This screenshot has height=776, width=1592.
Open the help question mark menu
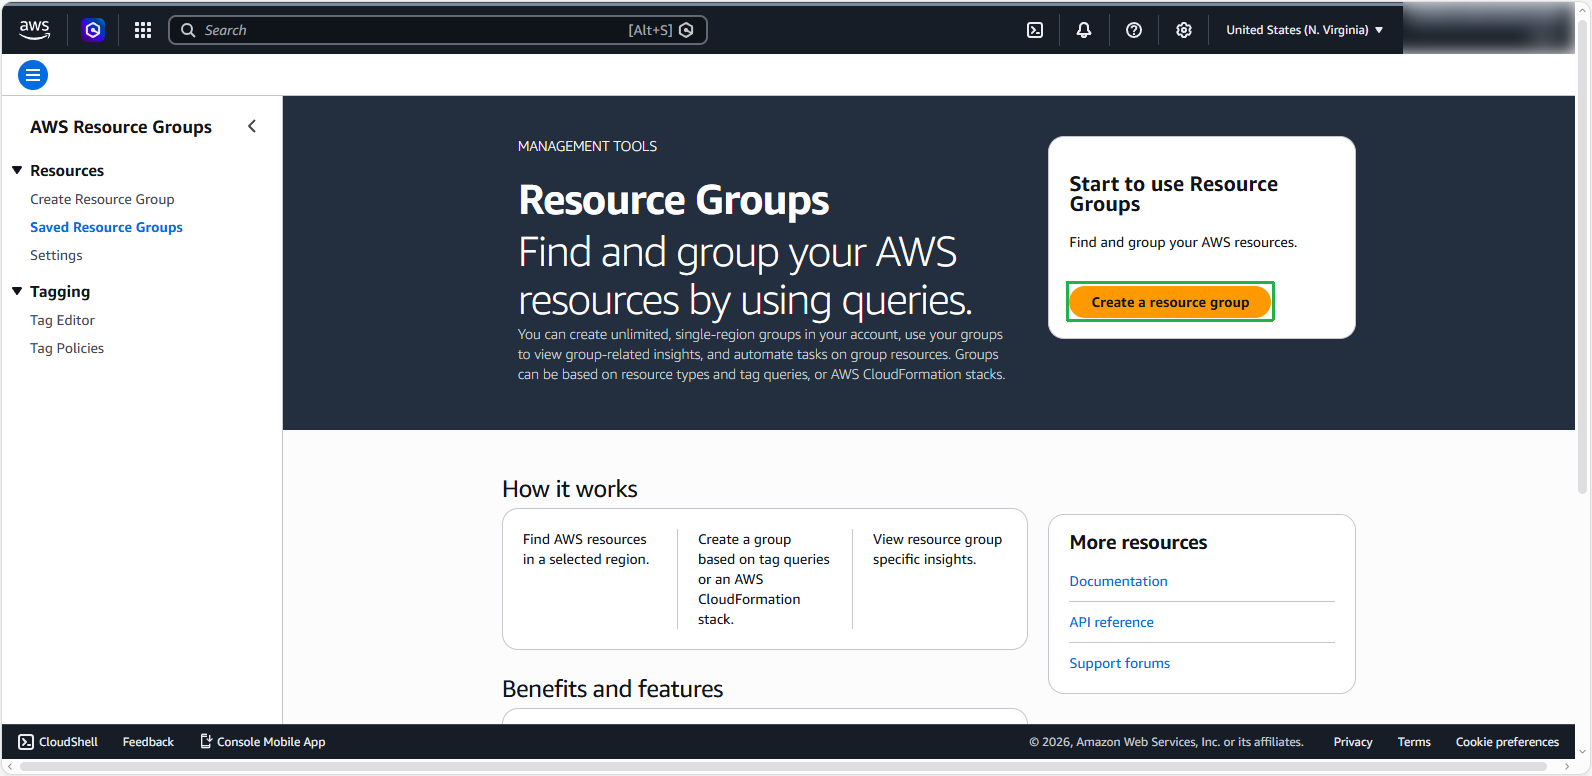pyautogui.click(x=1134, y=30)
